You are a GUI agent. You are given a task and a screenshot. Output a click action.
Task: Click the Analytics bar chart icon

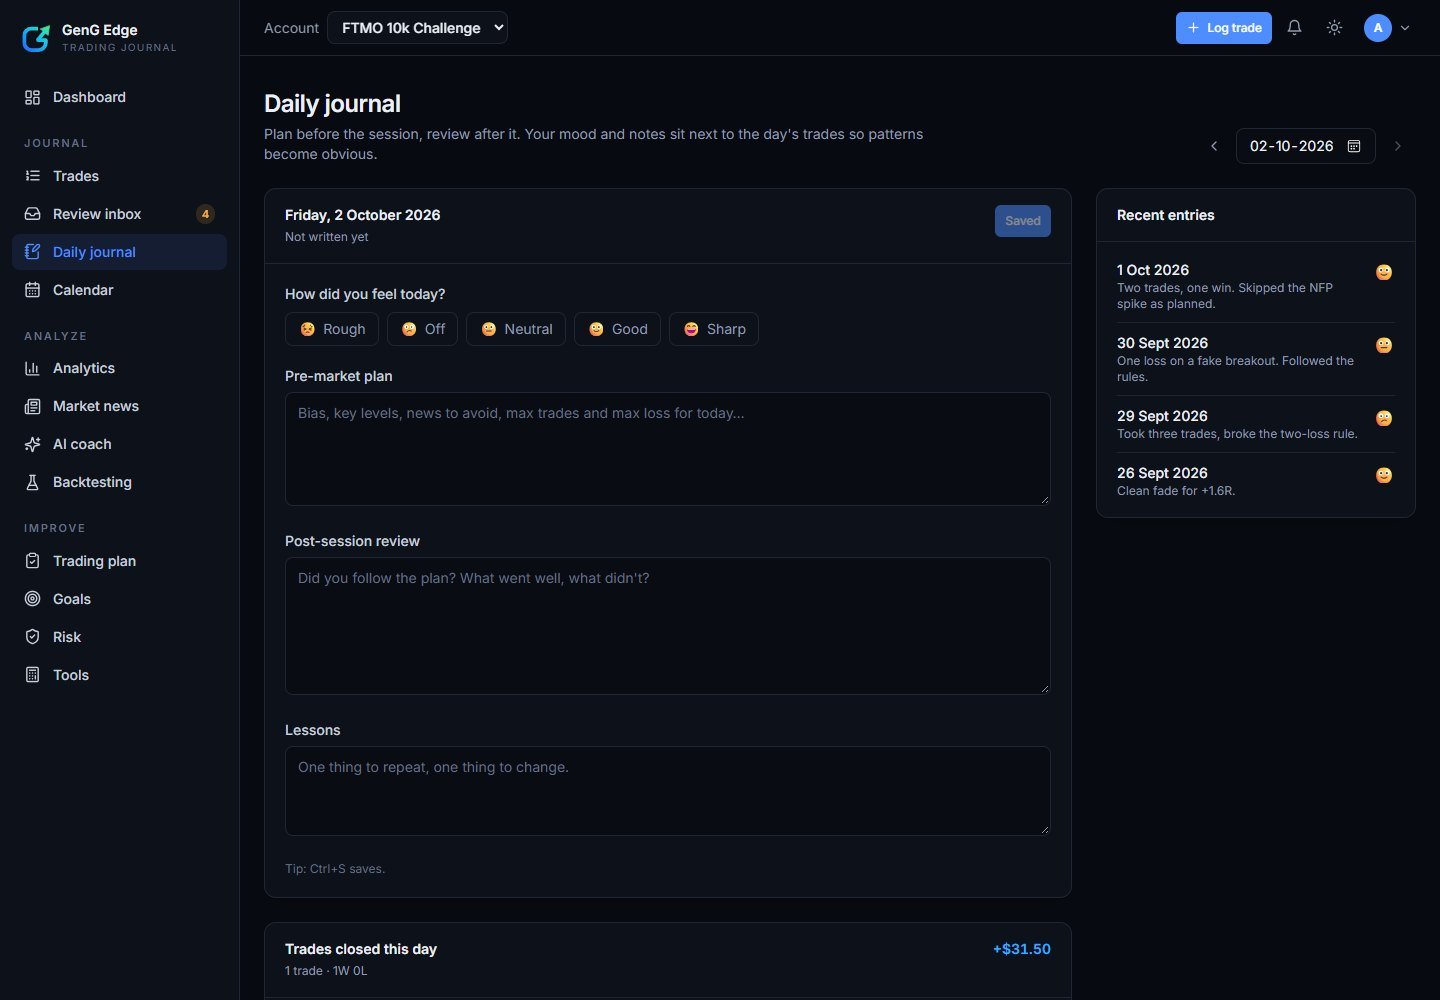coord(32,368)
